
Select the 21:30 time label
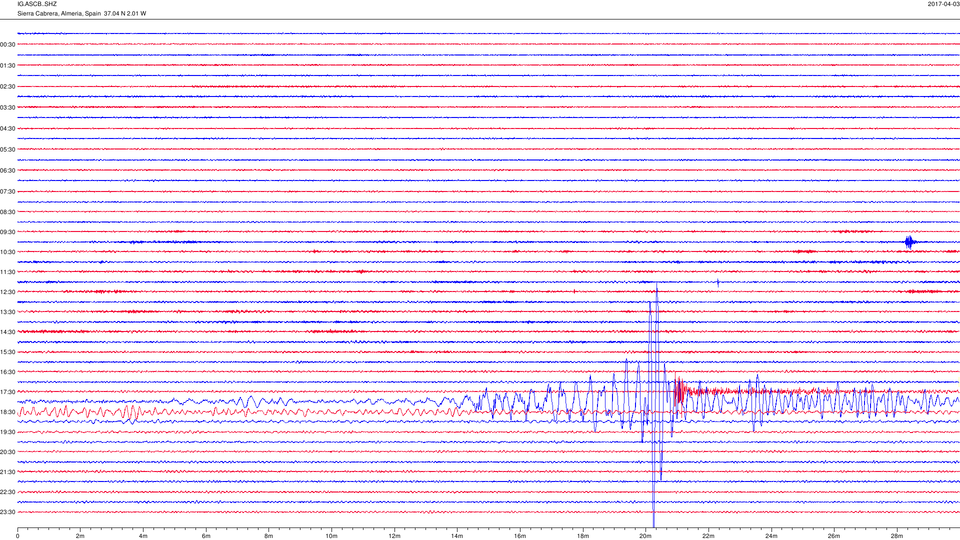coord(7,472)
